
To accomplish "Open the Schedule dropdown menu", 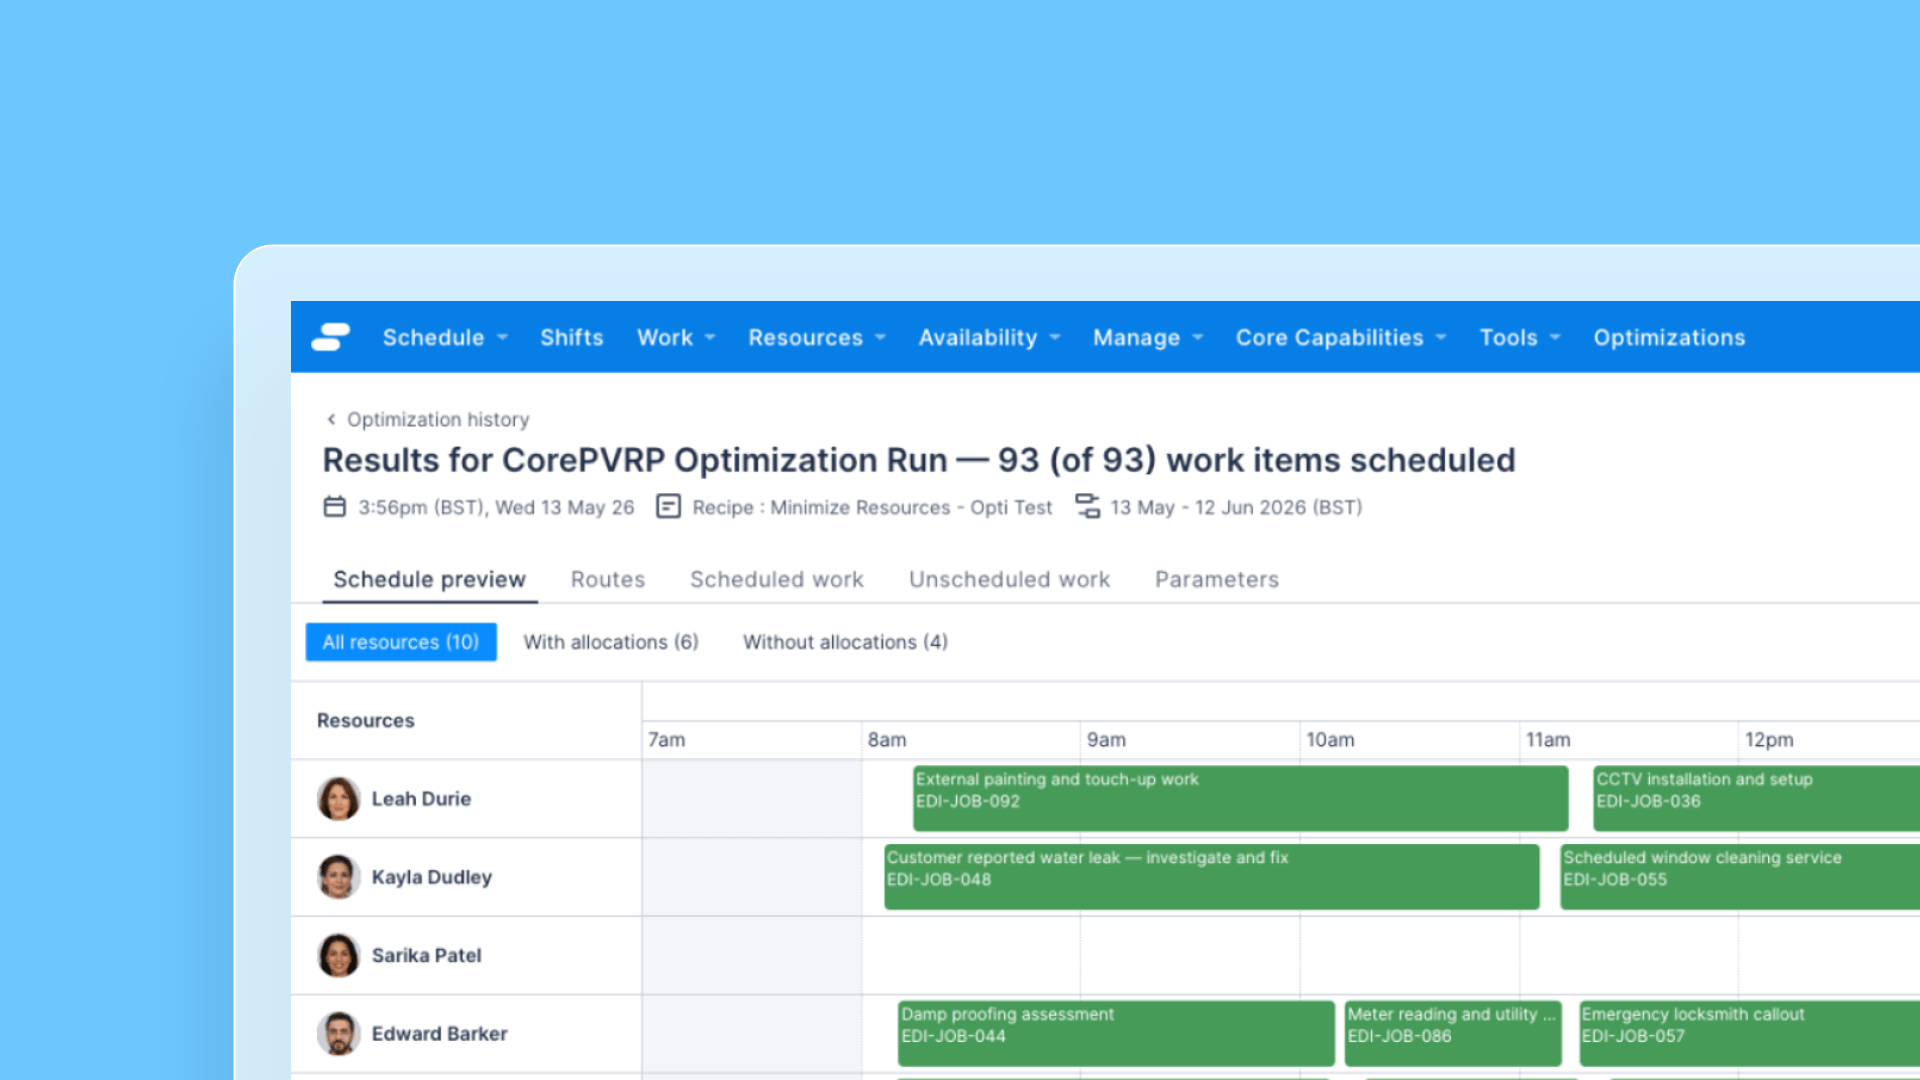I will pyautogui.click(x=445, y=338).
